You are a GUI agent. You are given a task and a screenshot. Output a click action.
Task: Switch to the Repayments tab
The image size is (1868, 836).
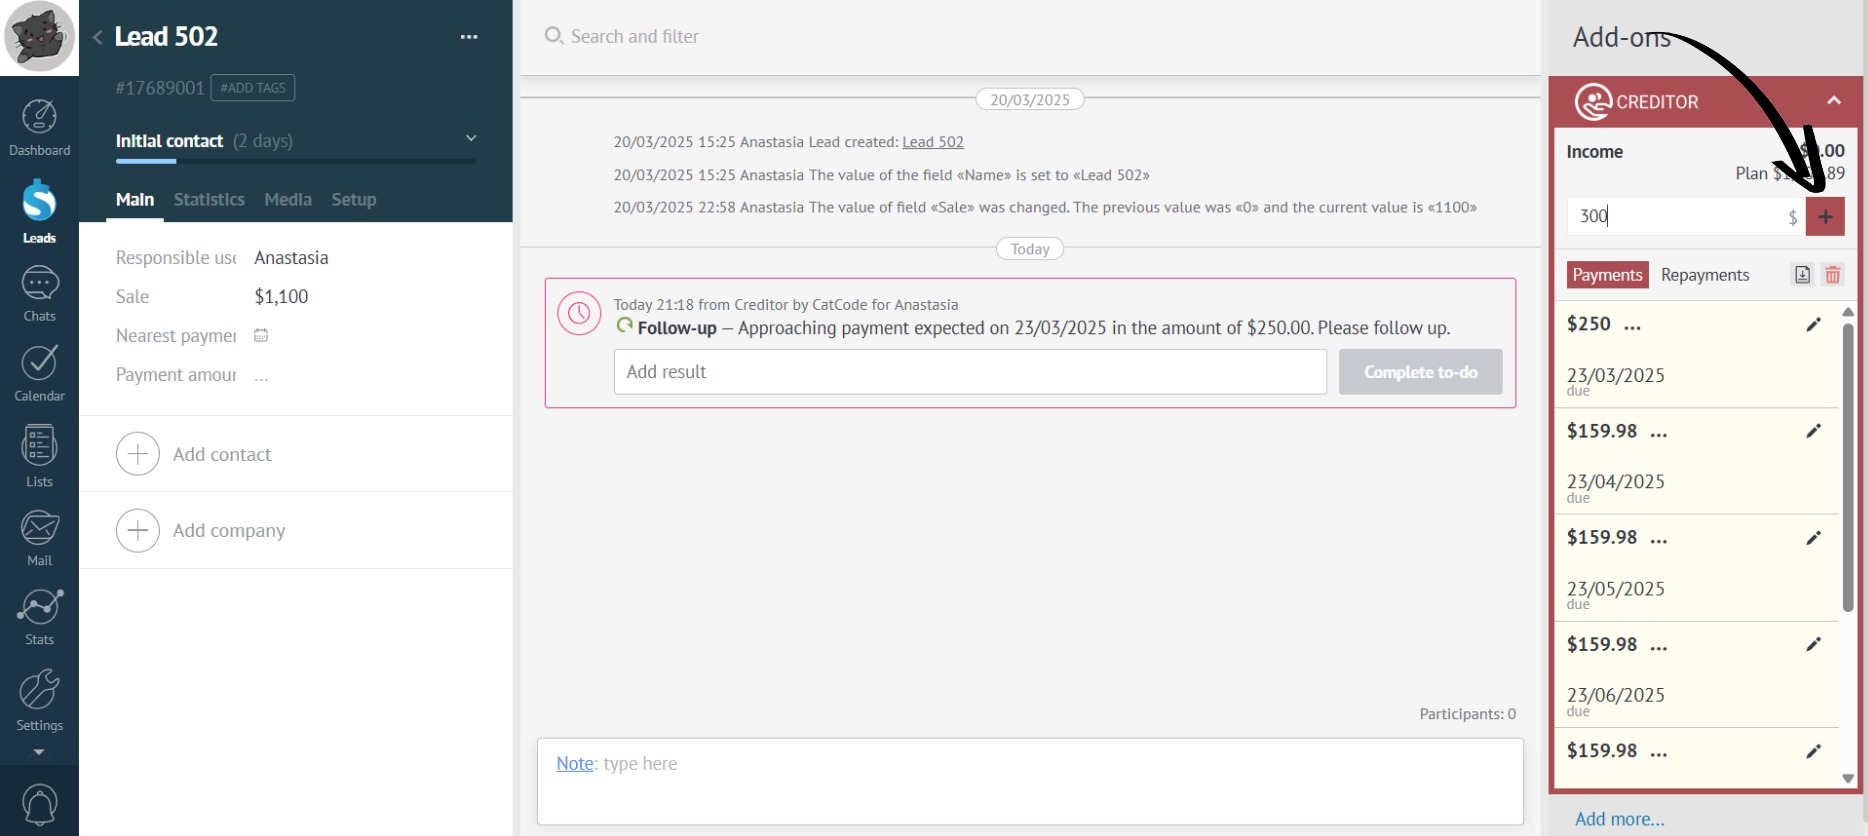[1704, 275]
